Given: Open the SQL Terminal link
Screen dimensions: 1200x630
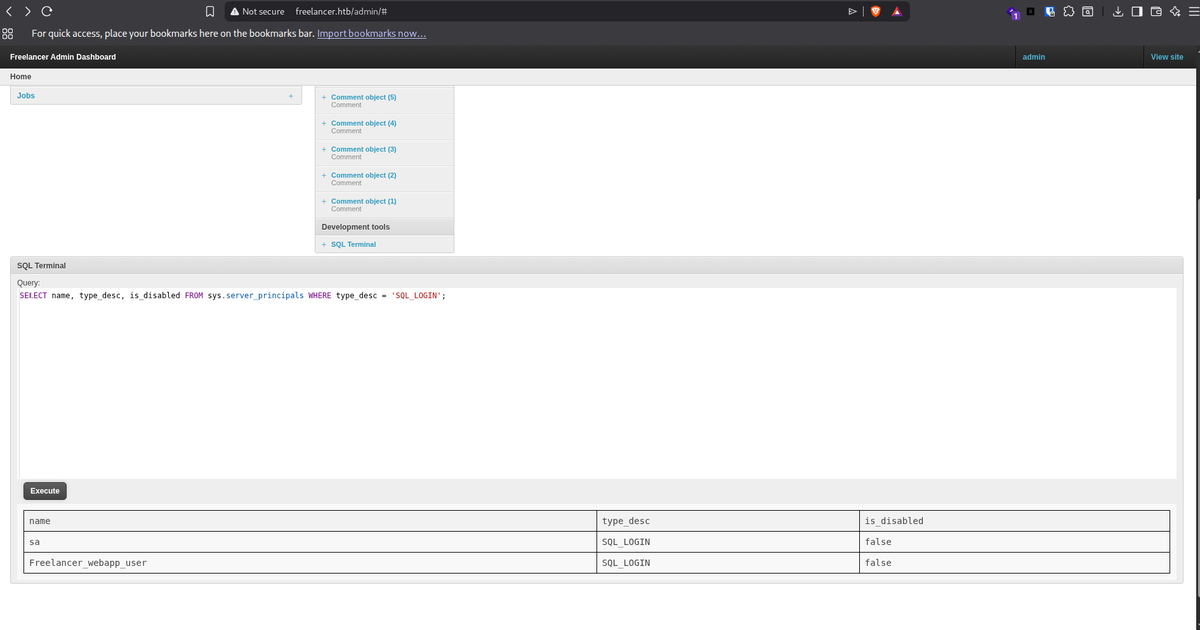Looking at the screenshot, I should tap(353, 244).
